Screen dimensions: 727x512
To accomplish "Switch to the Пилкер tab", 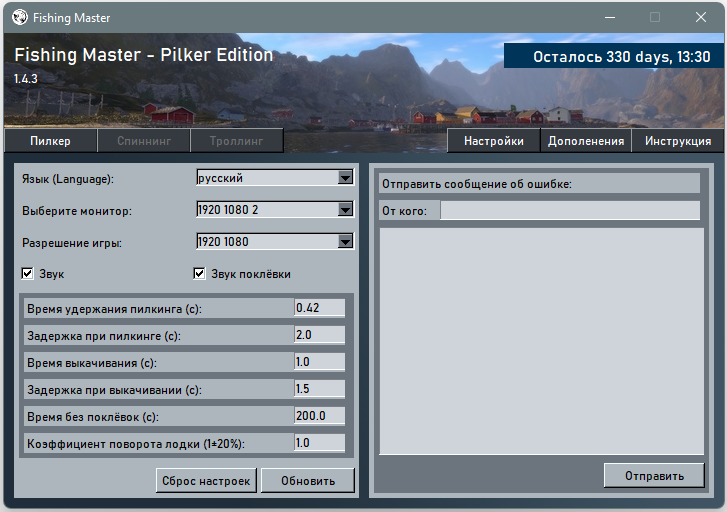I will 51,141.
